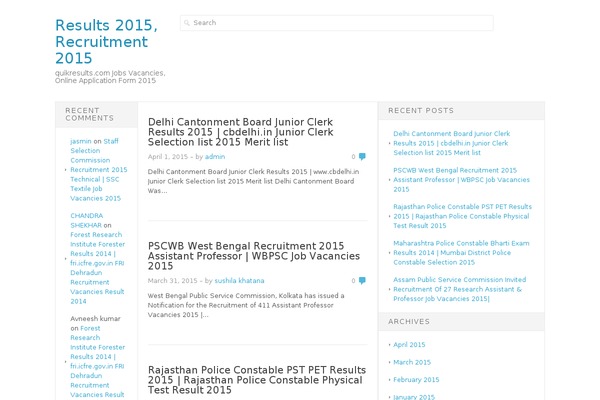Viewport: 600px width, 400px height.
Task: Open PSCWB West Bengal Recruitment article headline
Action: 254,256
